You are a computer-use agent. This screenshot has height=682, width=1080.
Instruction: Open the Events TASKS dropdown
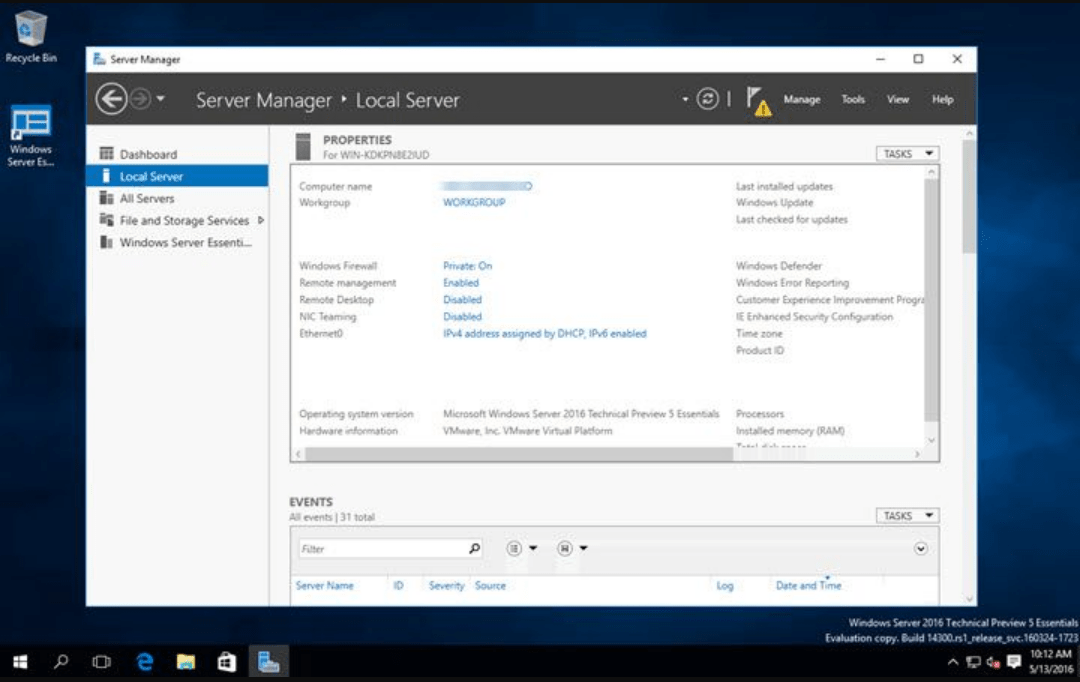907,515
